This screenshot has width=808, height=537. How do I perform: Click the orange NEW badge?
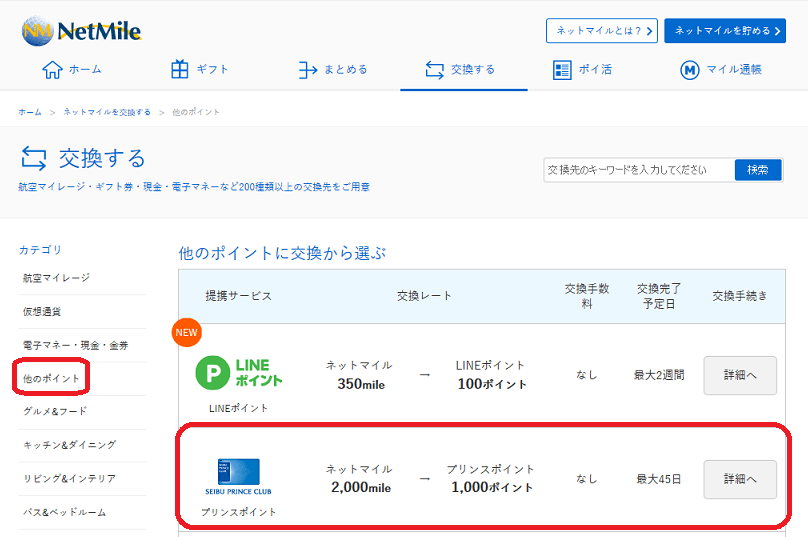coord(187,332)
